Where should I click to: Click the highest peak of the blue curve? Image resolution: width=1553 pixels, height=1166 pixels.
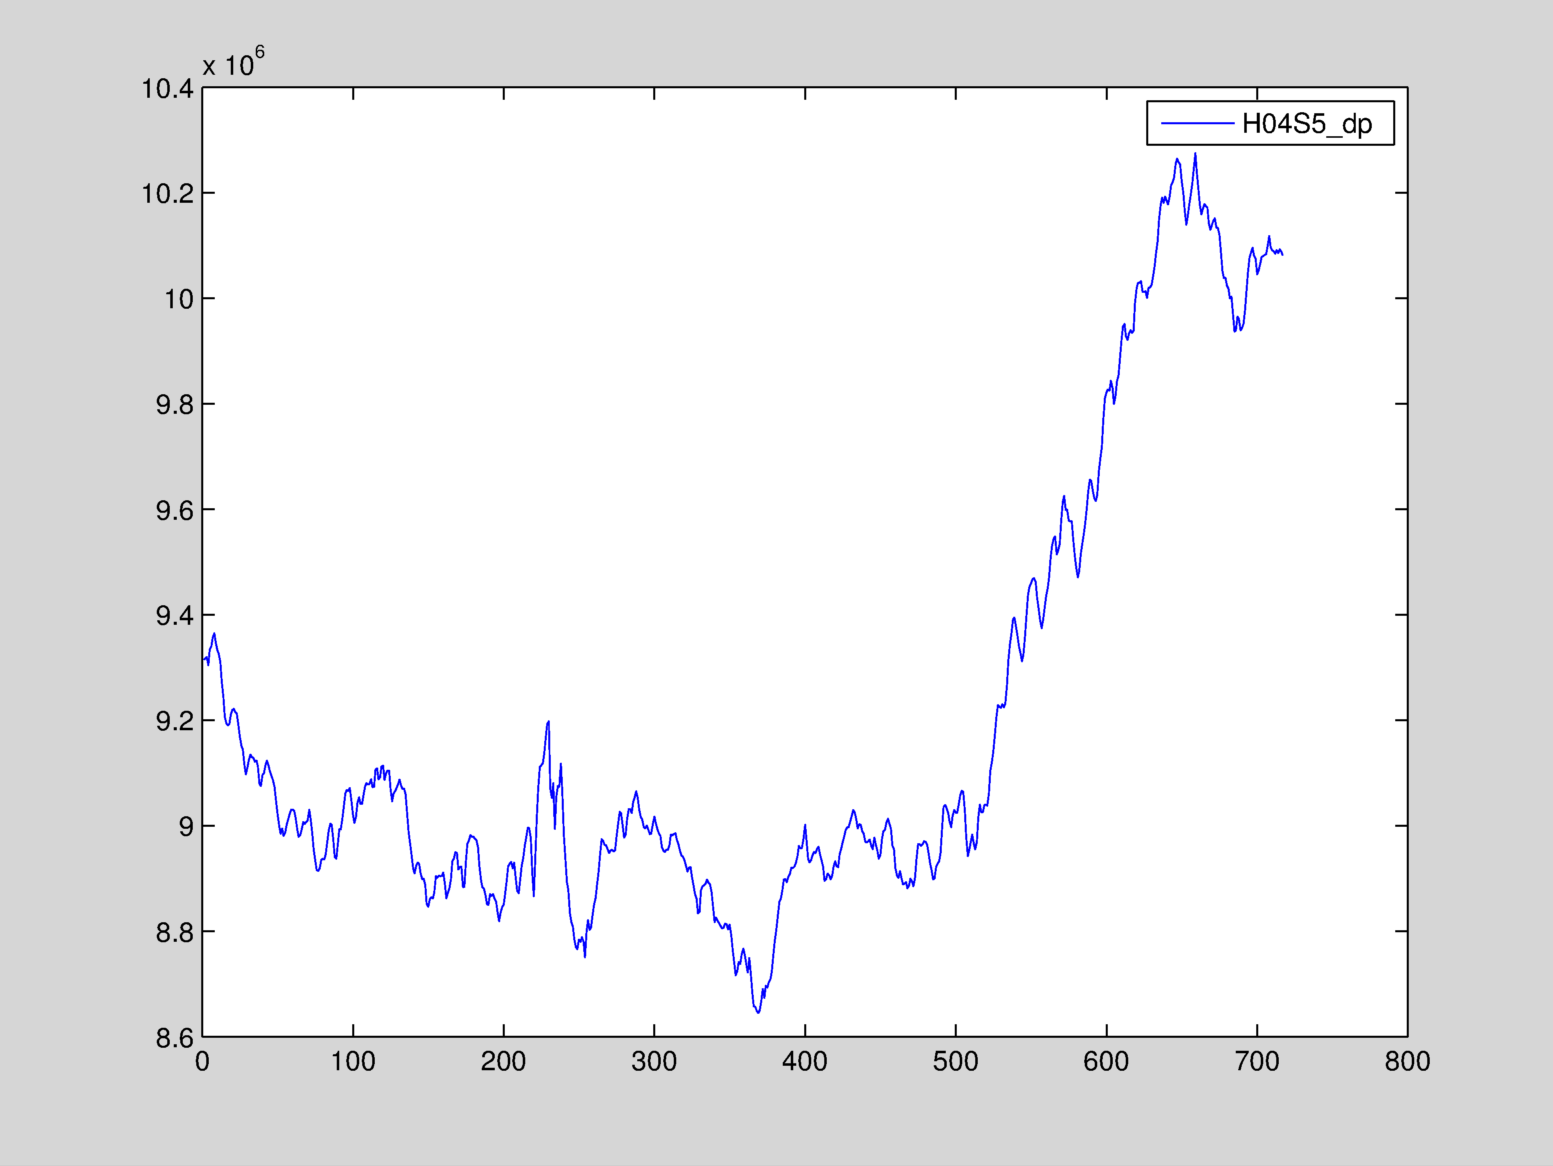coord(1195,154)
